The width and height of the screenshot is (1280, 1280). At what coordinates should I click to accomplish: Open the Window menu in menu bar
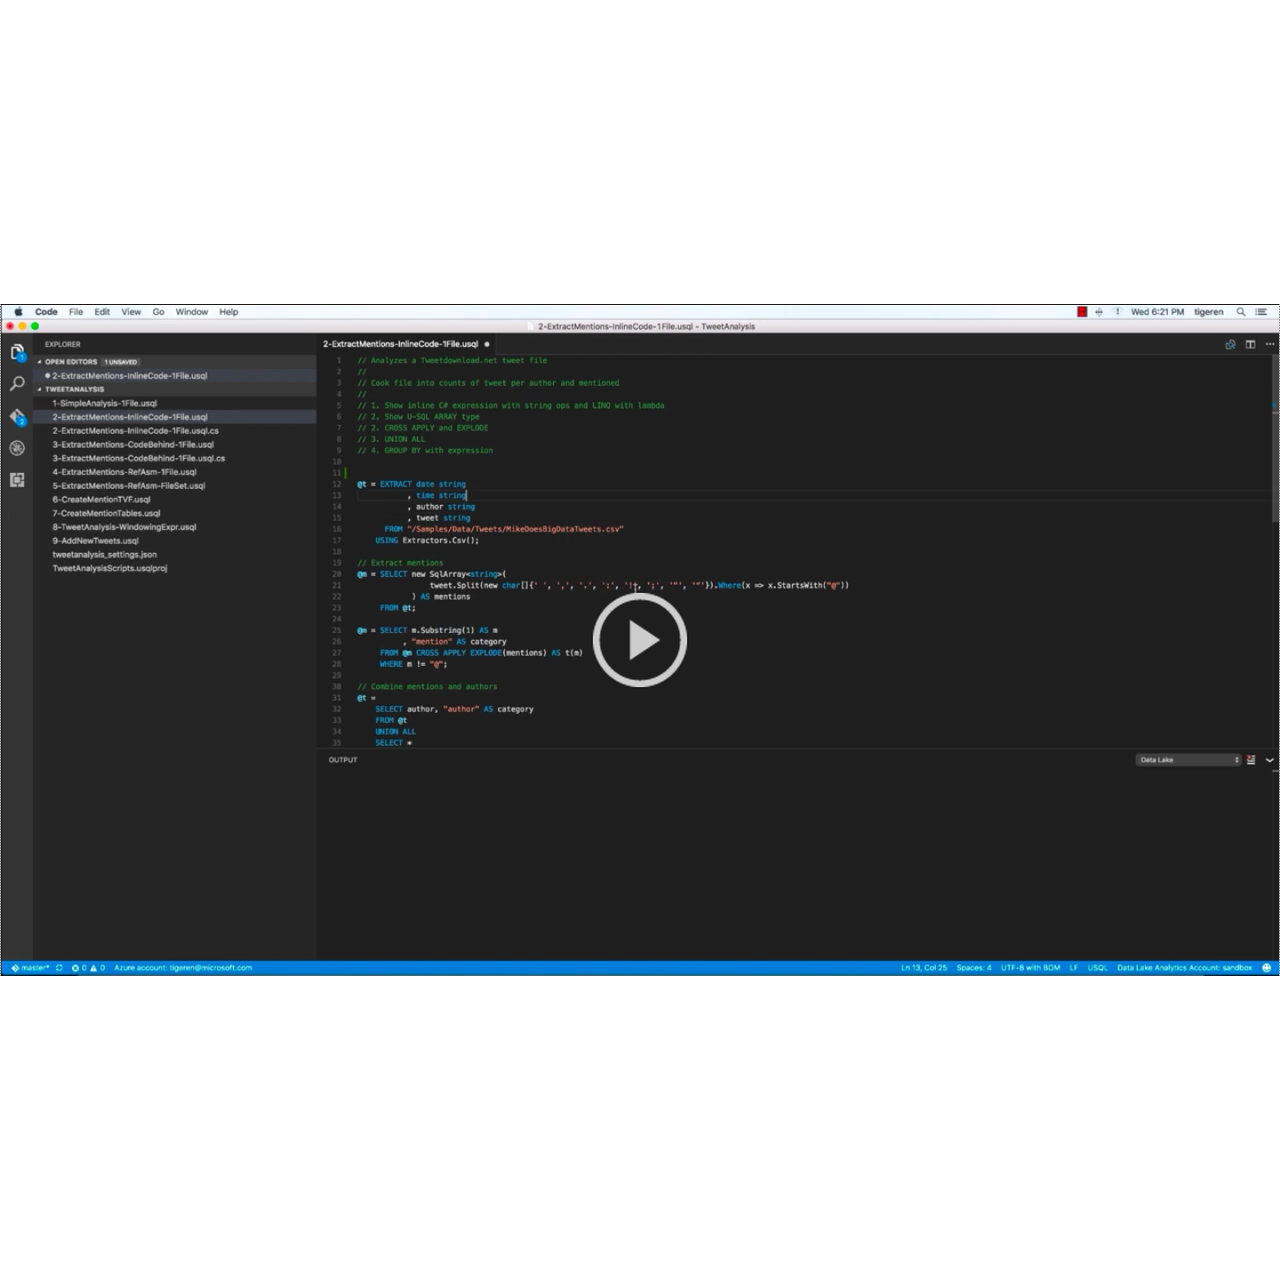191,311
